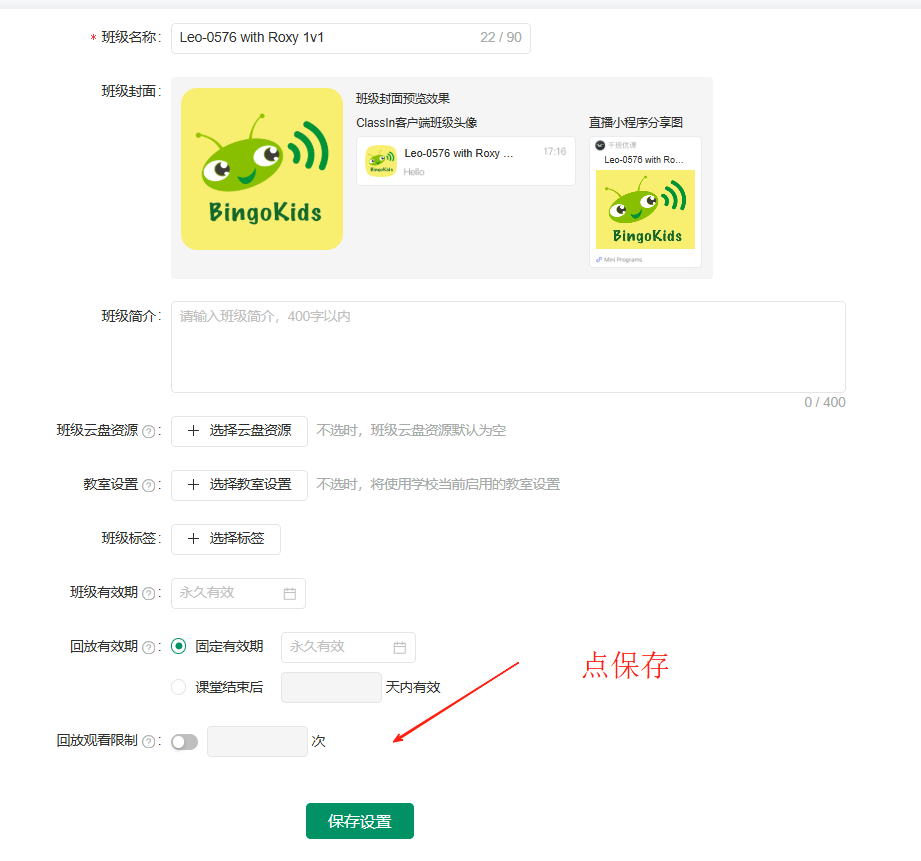Screen dimensions: 921x861
Task: Click the 班级名称 input field
Action: pos(351,38)
